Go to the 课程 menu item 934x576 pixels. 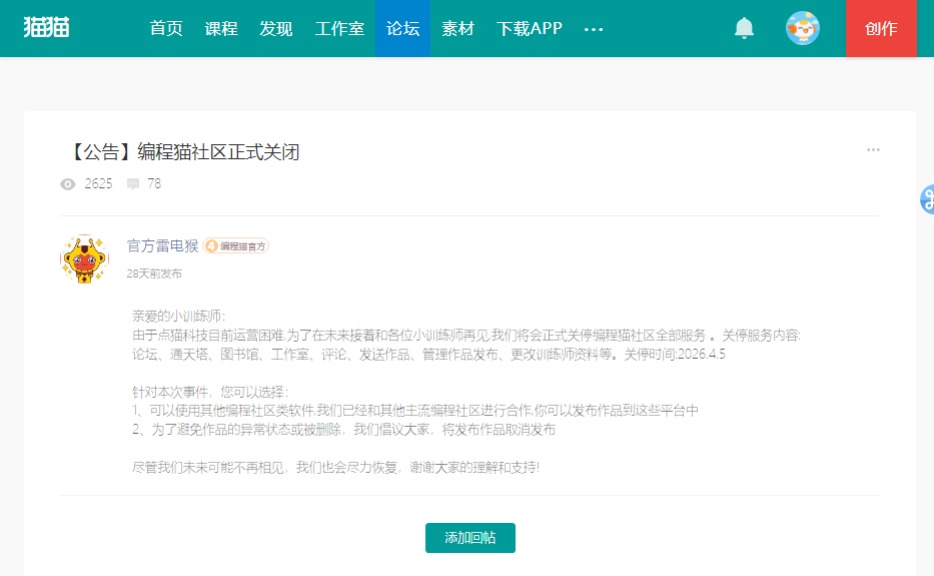[221, 28]
